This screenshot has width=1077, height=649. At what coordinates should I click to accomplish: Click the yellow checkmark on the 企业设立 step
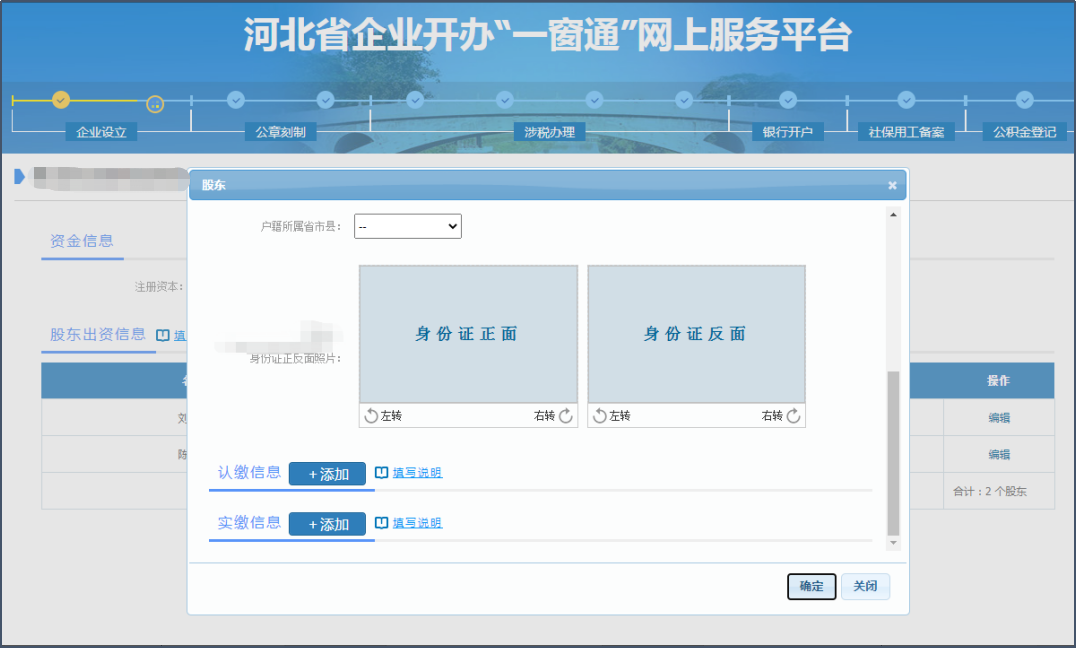click(x=60, y=100)
